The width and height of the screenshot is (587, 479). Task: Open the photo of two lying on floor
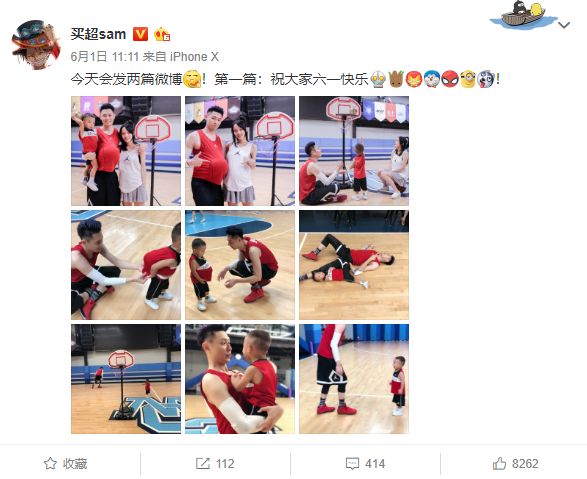354,265
